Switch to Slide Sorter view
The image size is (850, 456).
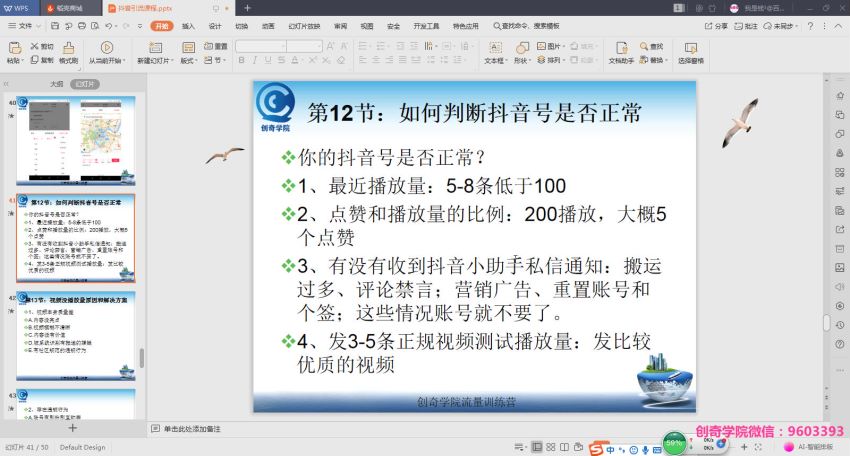[x=551, y=447]
